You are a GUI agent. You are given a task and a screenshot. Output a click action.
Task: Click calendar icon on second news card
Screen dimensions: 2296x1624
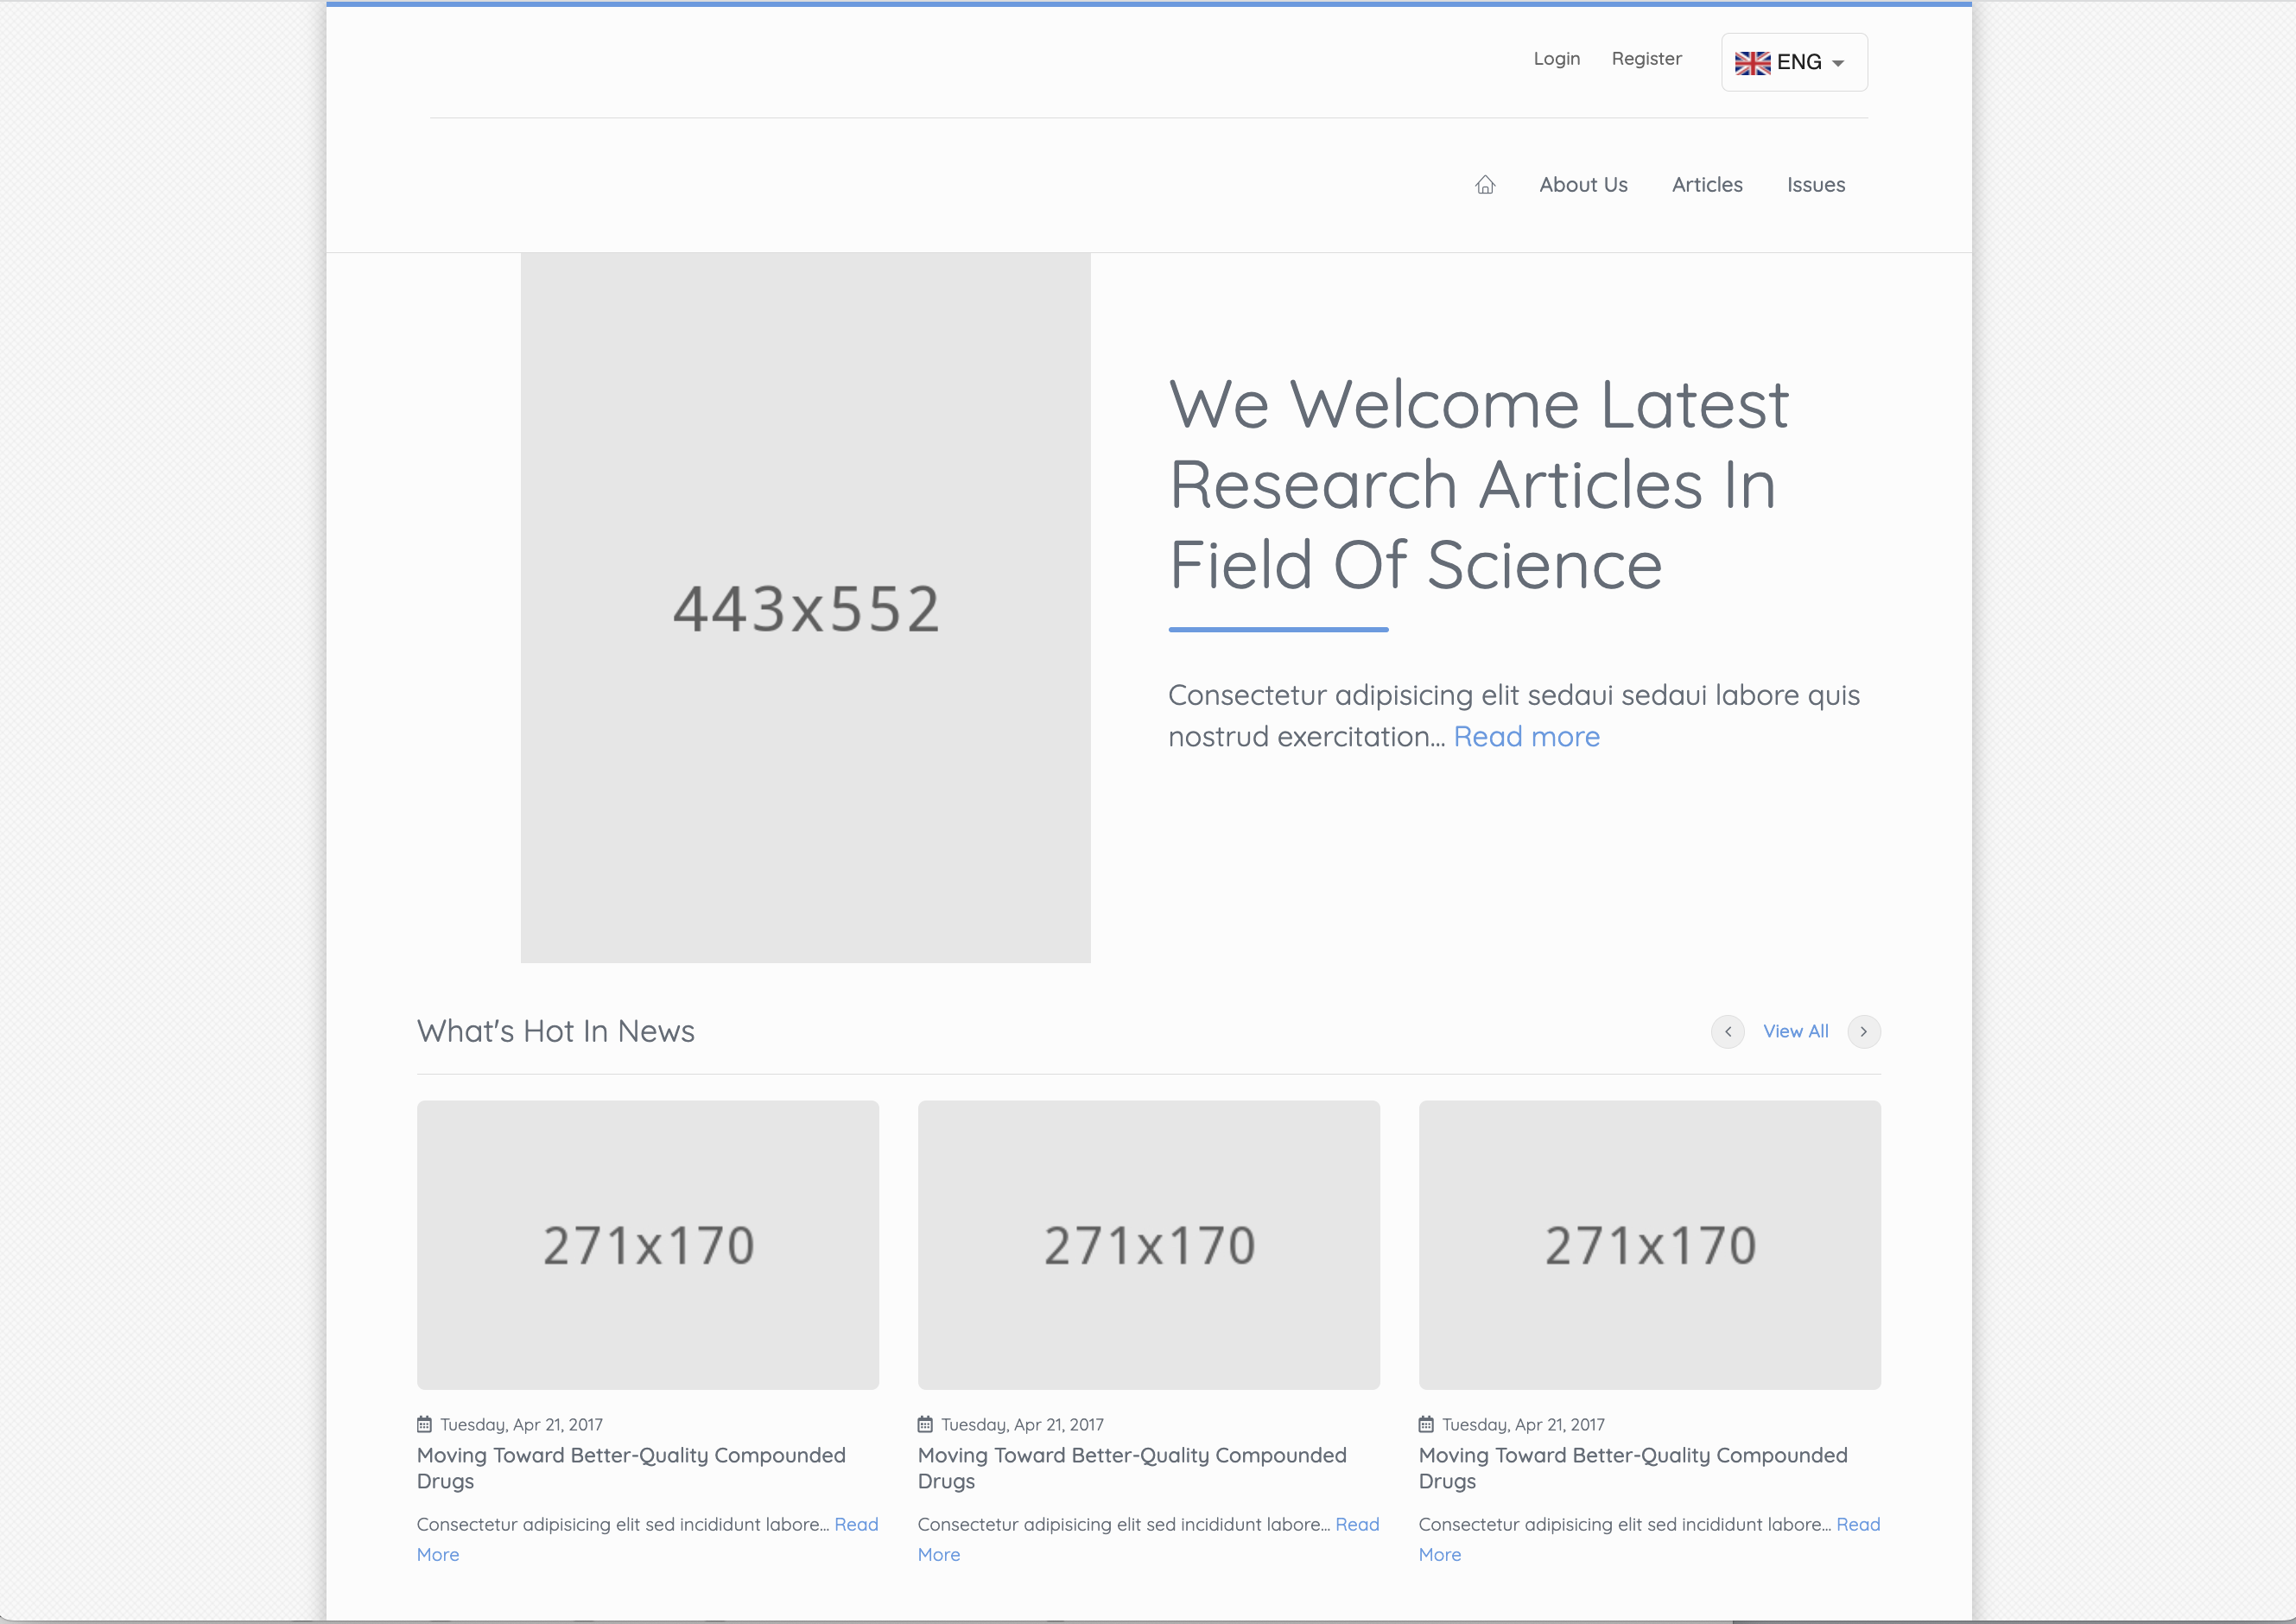pos(925,1424)
